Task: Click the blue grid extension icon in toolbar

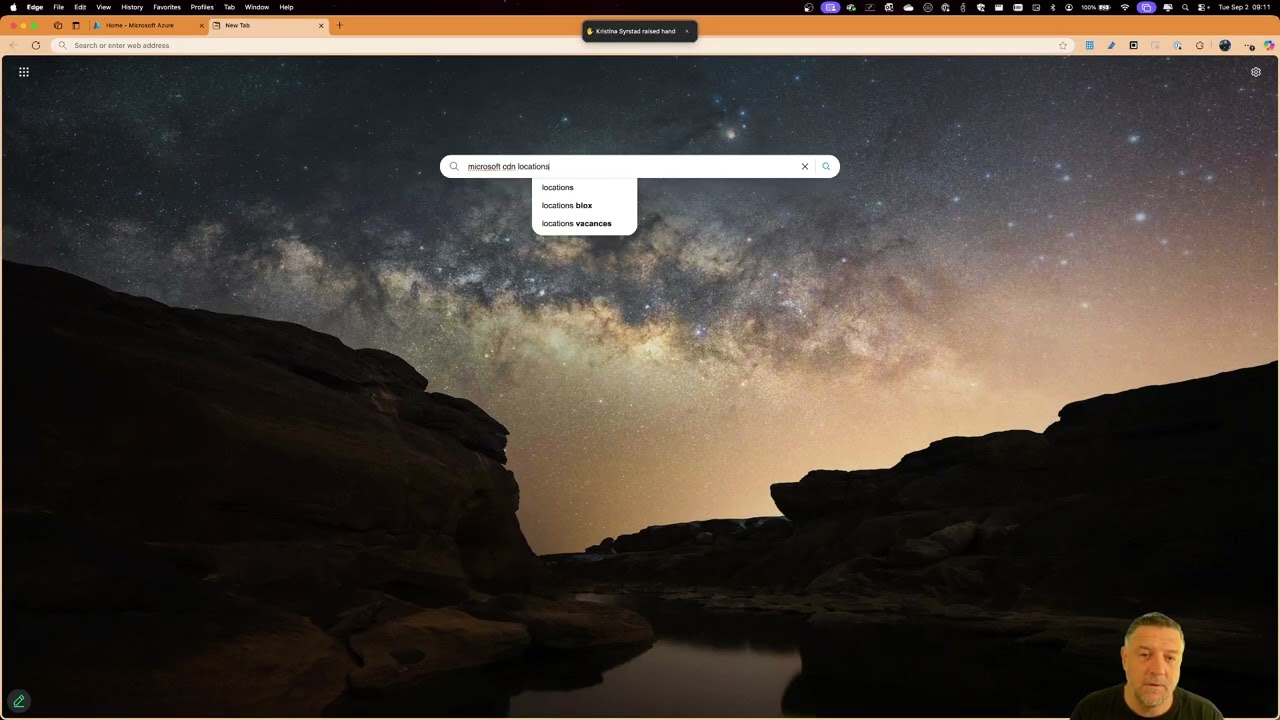Action: (x=1089, y=45)
